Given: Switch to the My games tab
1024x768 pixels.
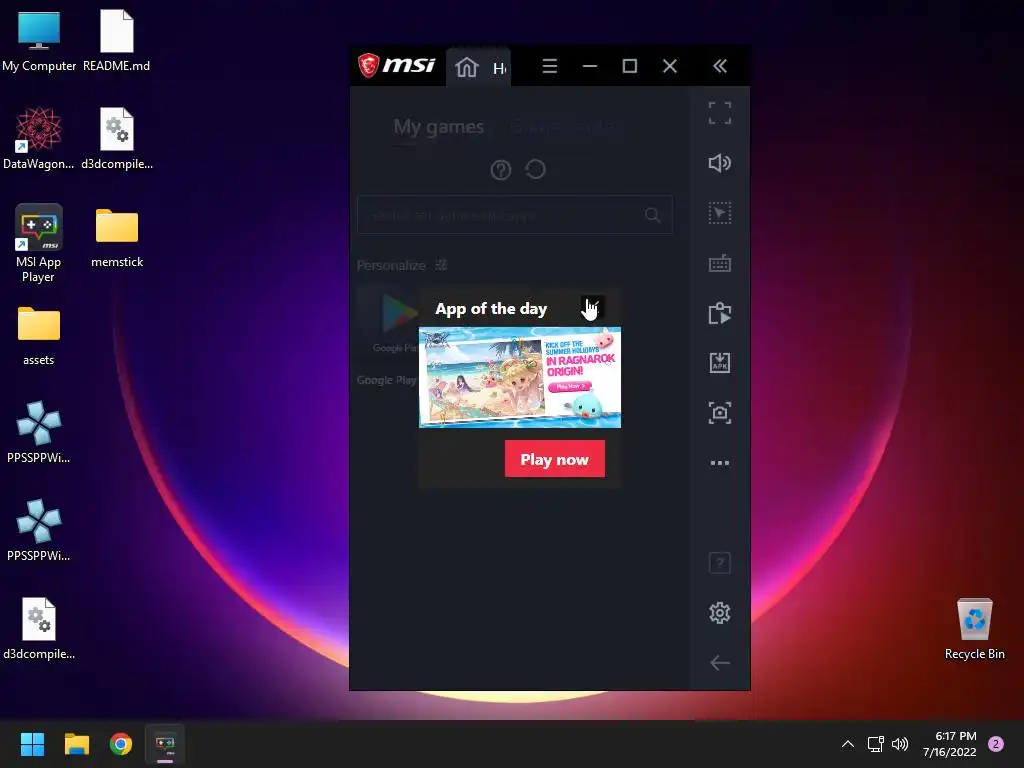Looking at the screenshot, I should [x=438, y=127].
